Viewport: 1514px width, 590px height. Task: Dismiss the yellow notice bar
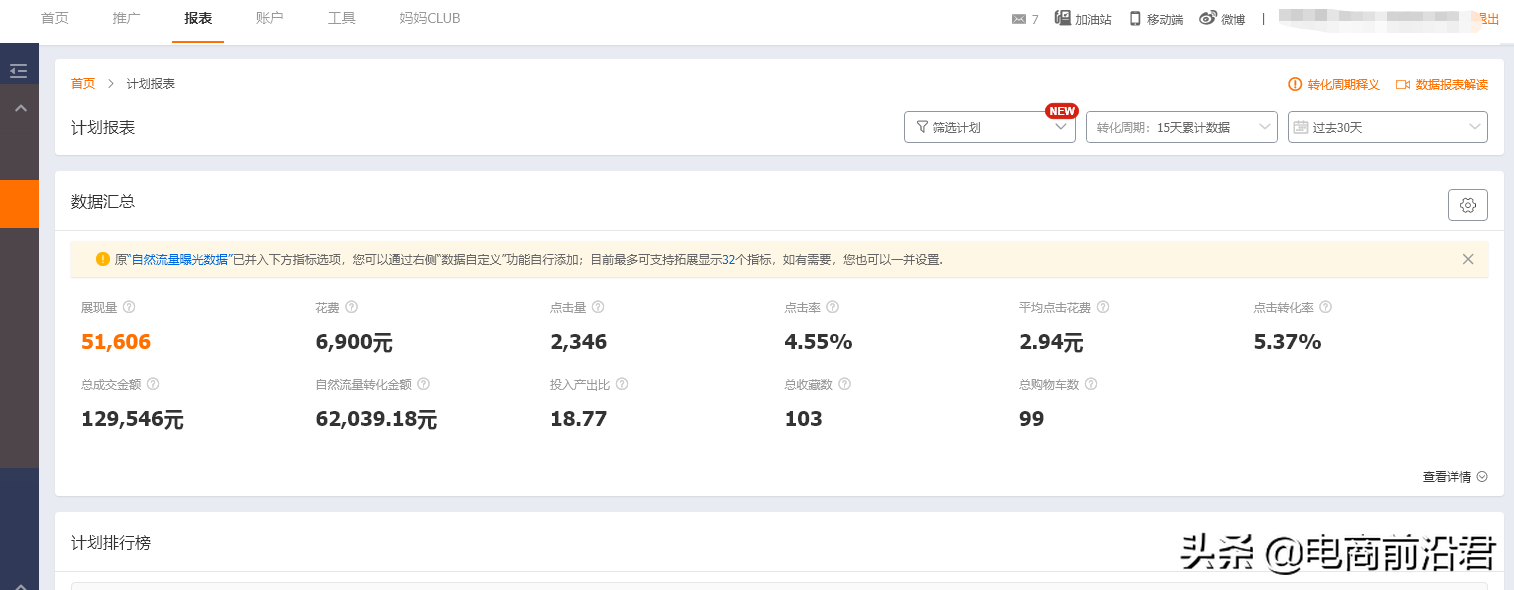click(1467, 258)
